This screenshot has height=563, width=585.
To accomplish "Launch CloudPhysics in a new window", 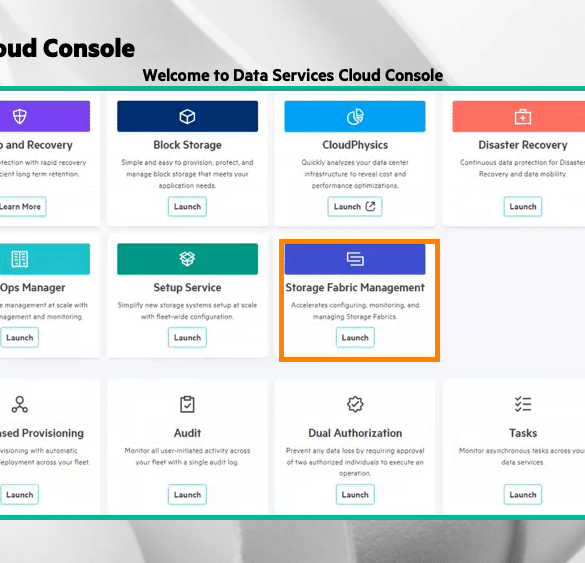I will pyautogui.click(x=355, y=207).
